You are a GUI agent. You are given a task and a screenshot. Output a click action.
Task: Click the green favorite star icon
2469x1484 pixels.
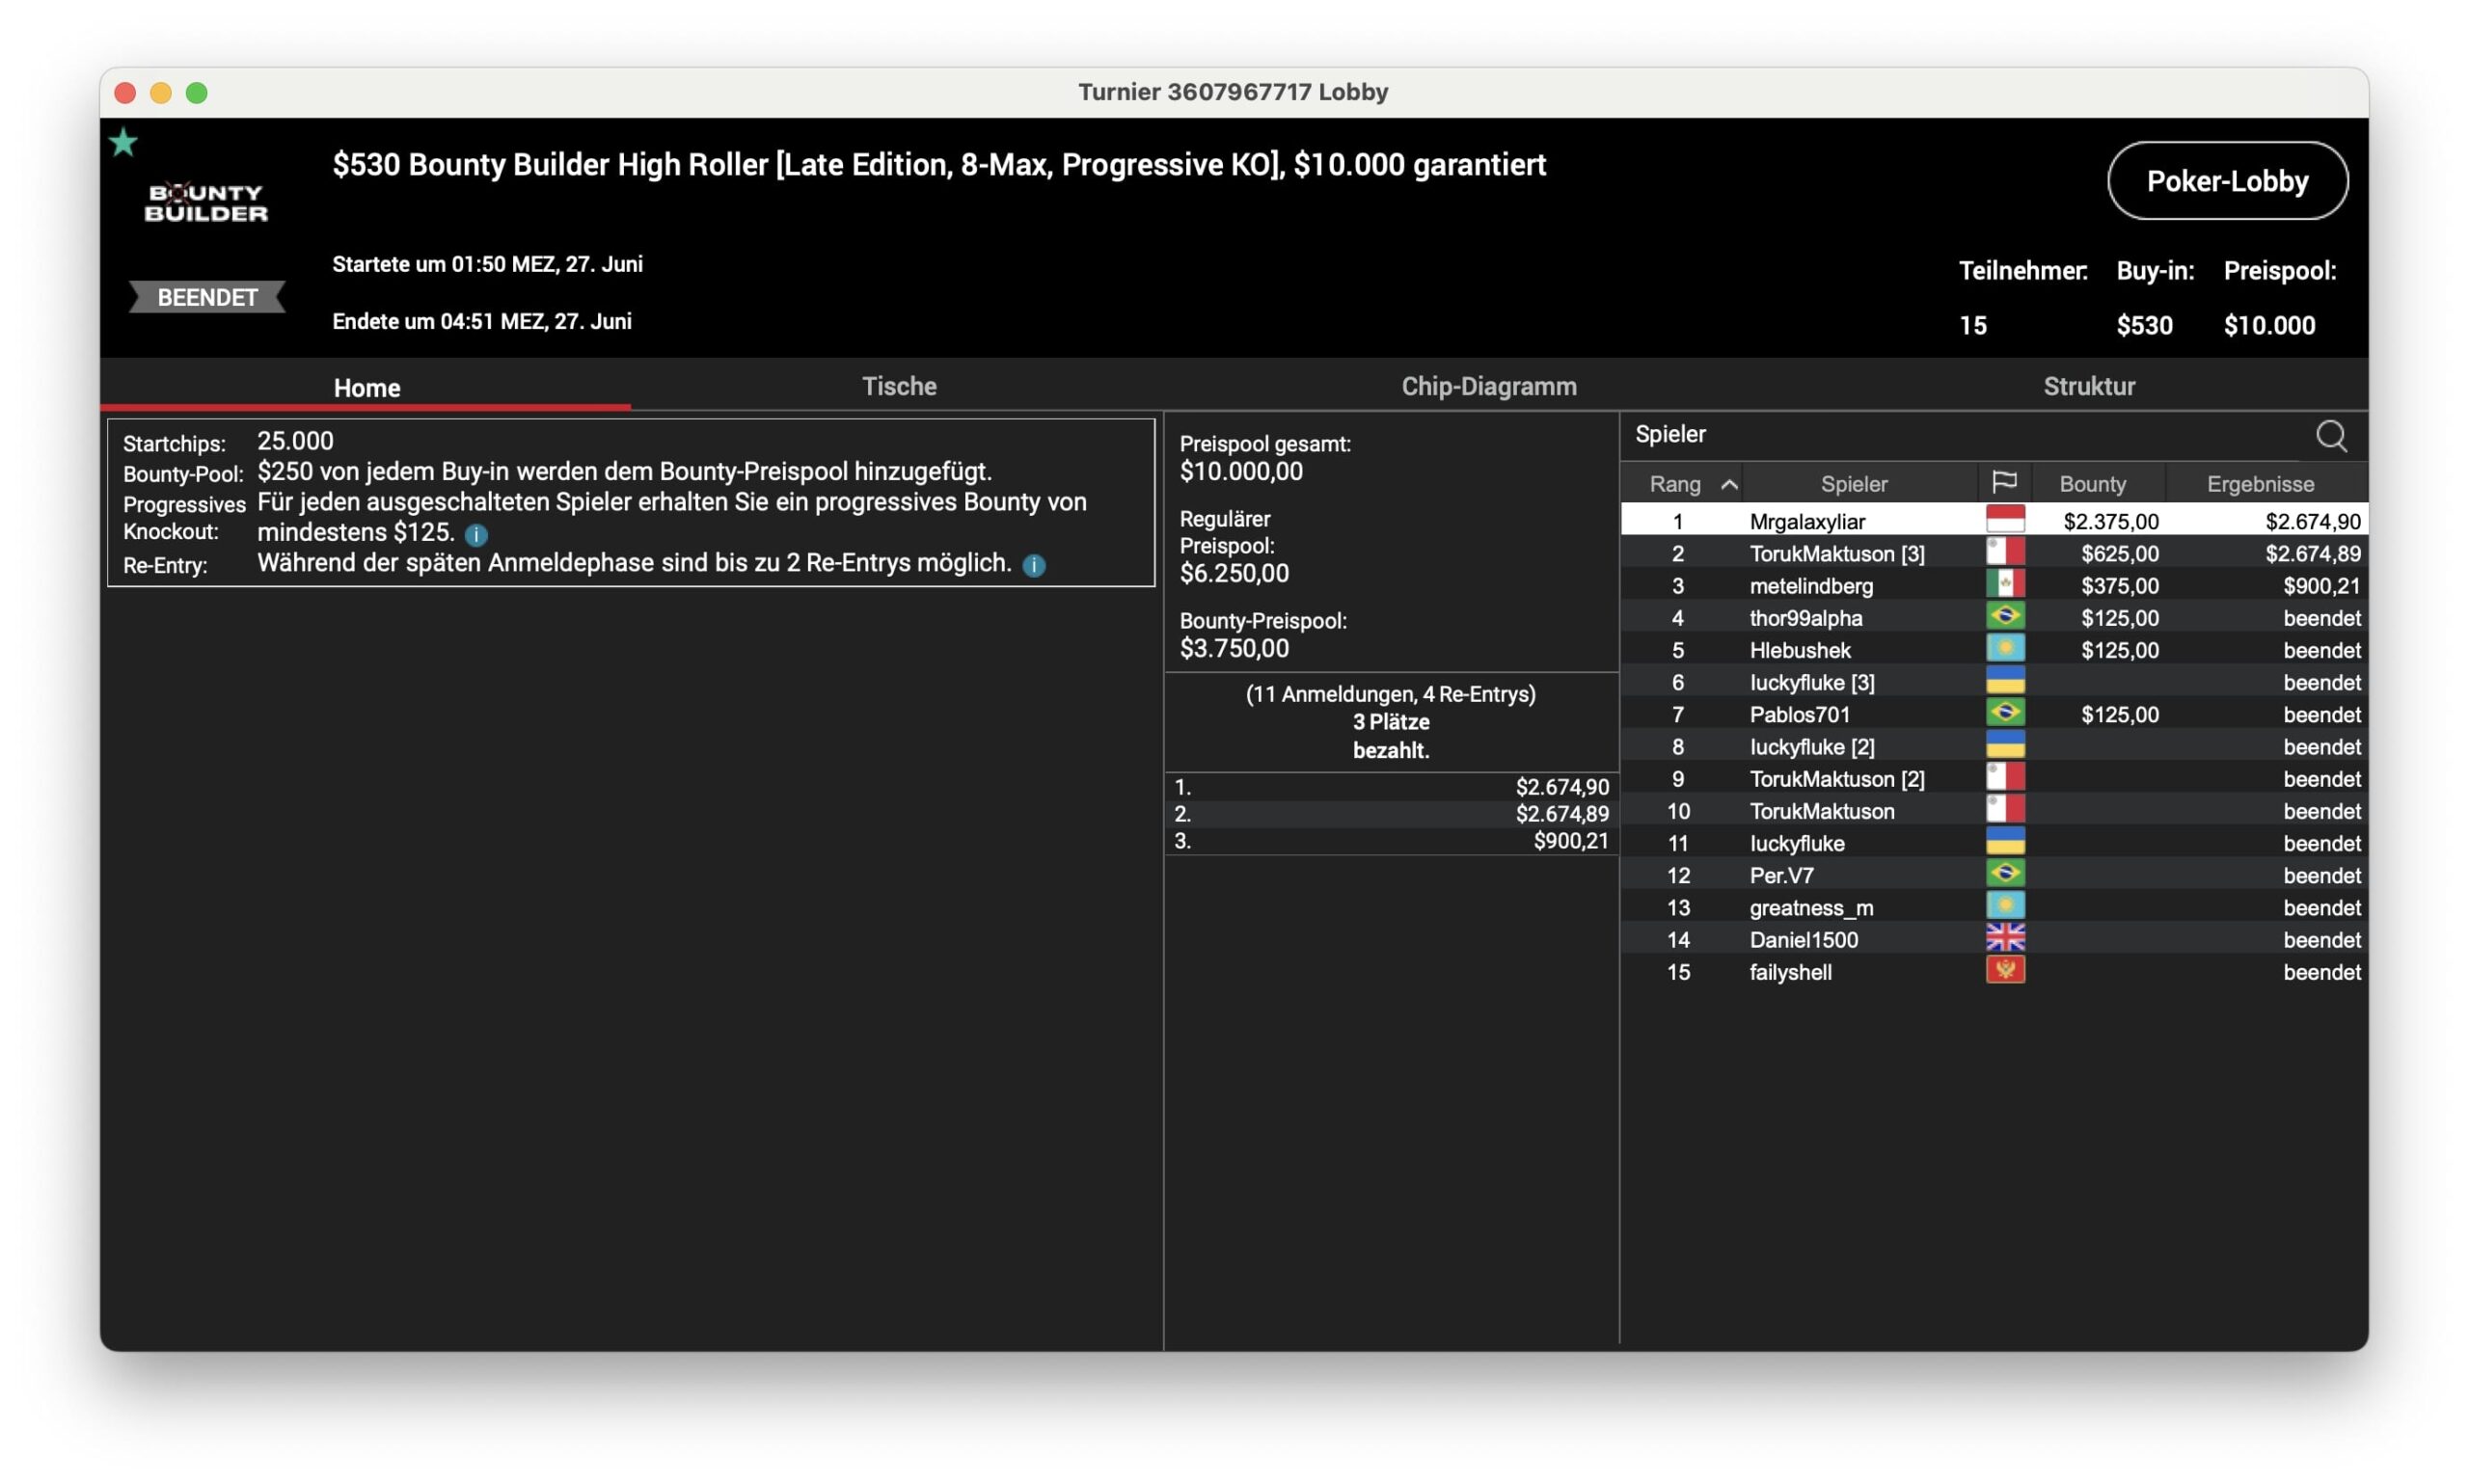123,143
